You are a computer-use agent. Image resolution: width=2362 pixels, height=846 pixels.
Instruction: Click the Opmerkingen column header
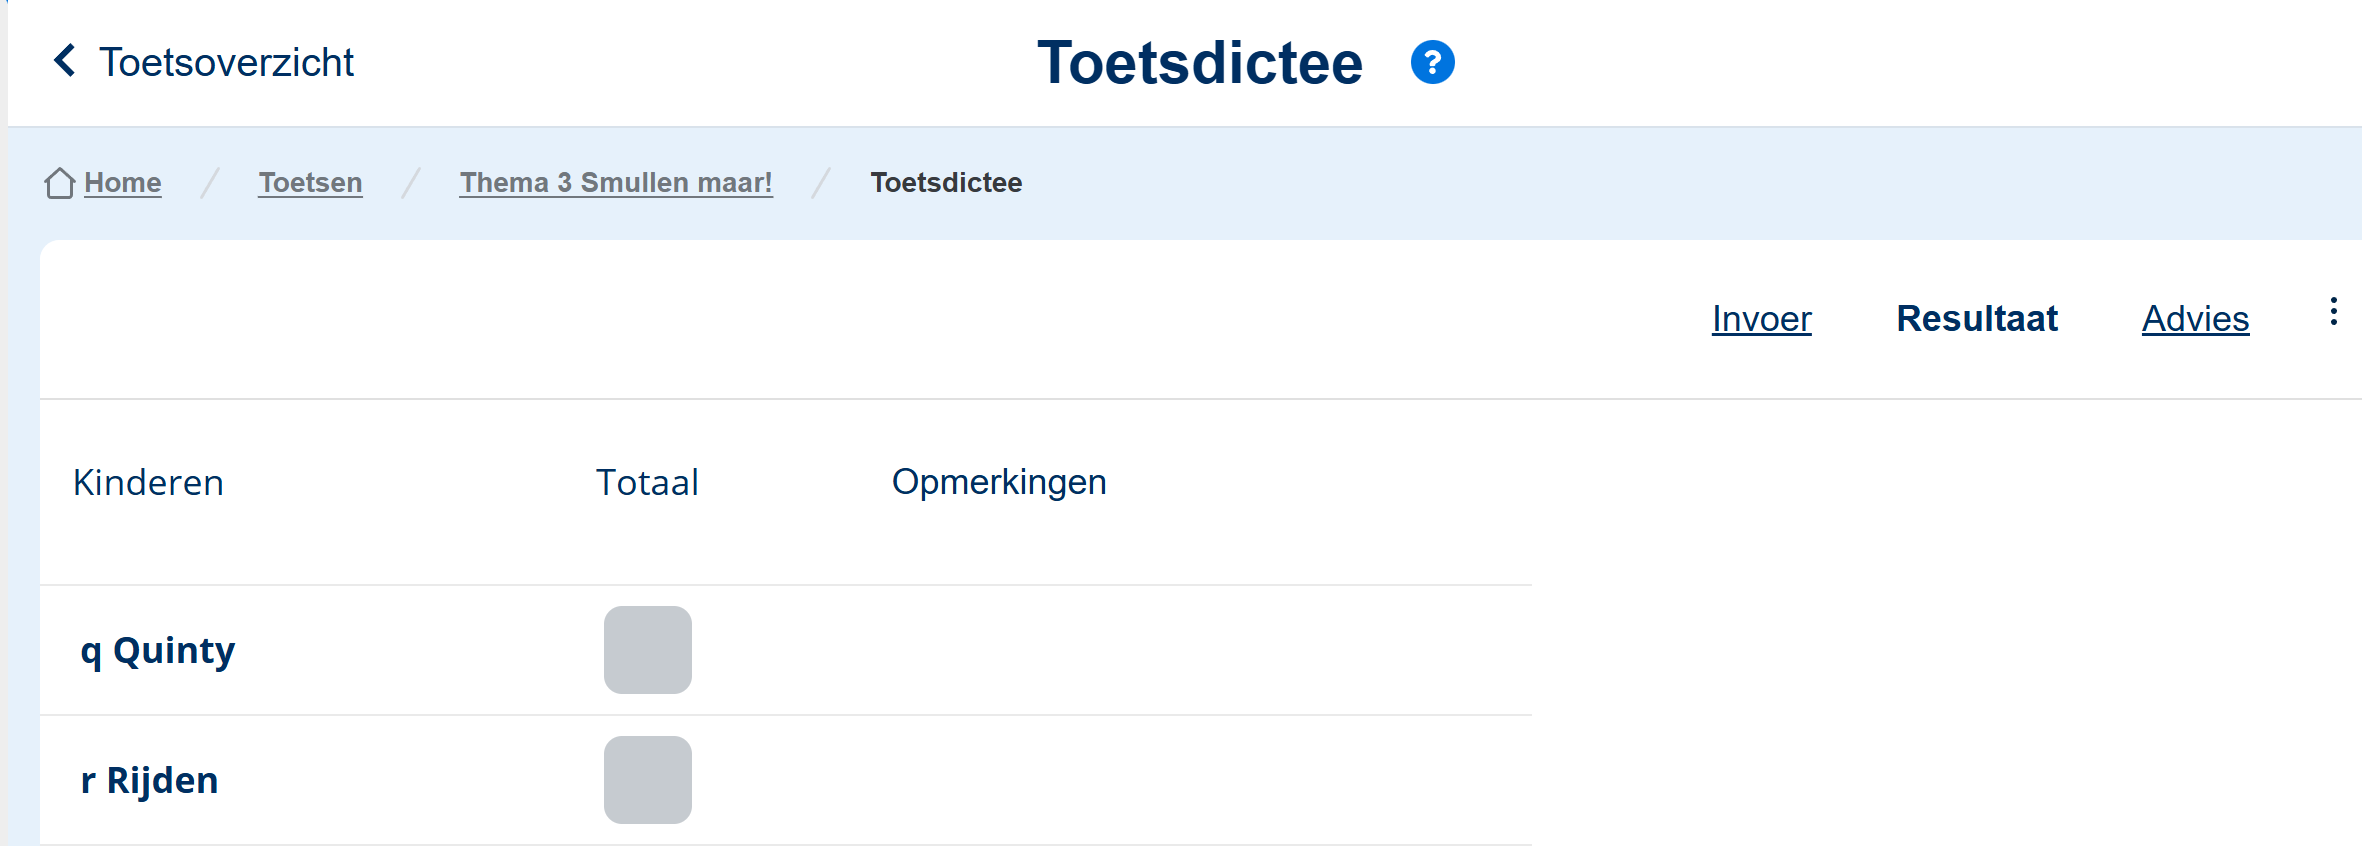click(999, 482)
